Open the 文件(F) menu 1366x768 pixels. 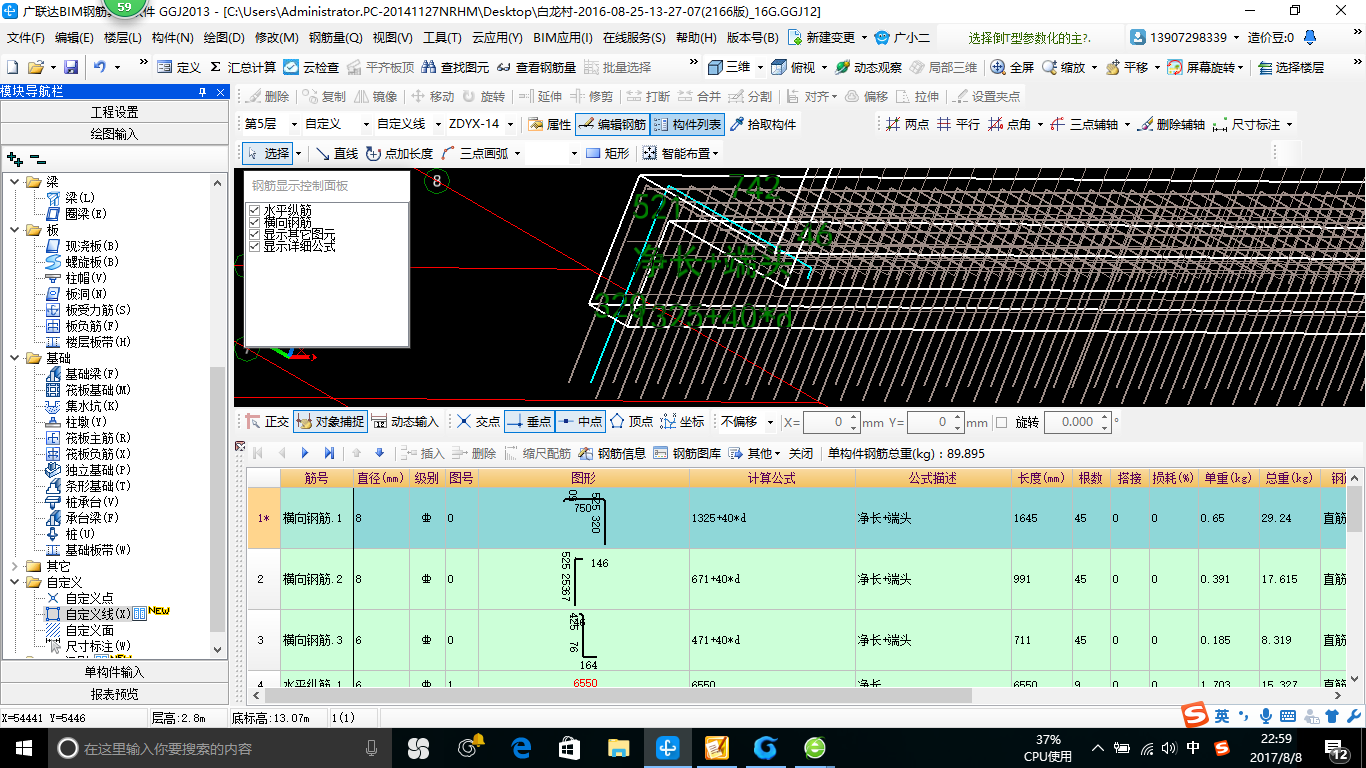26,38
